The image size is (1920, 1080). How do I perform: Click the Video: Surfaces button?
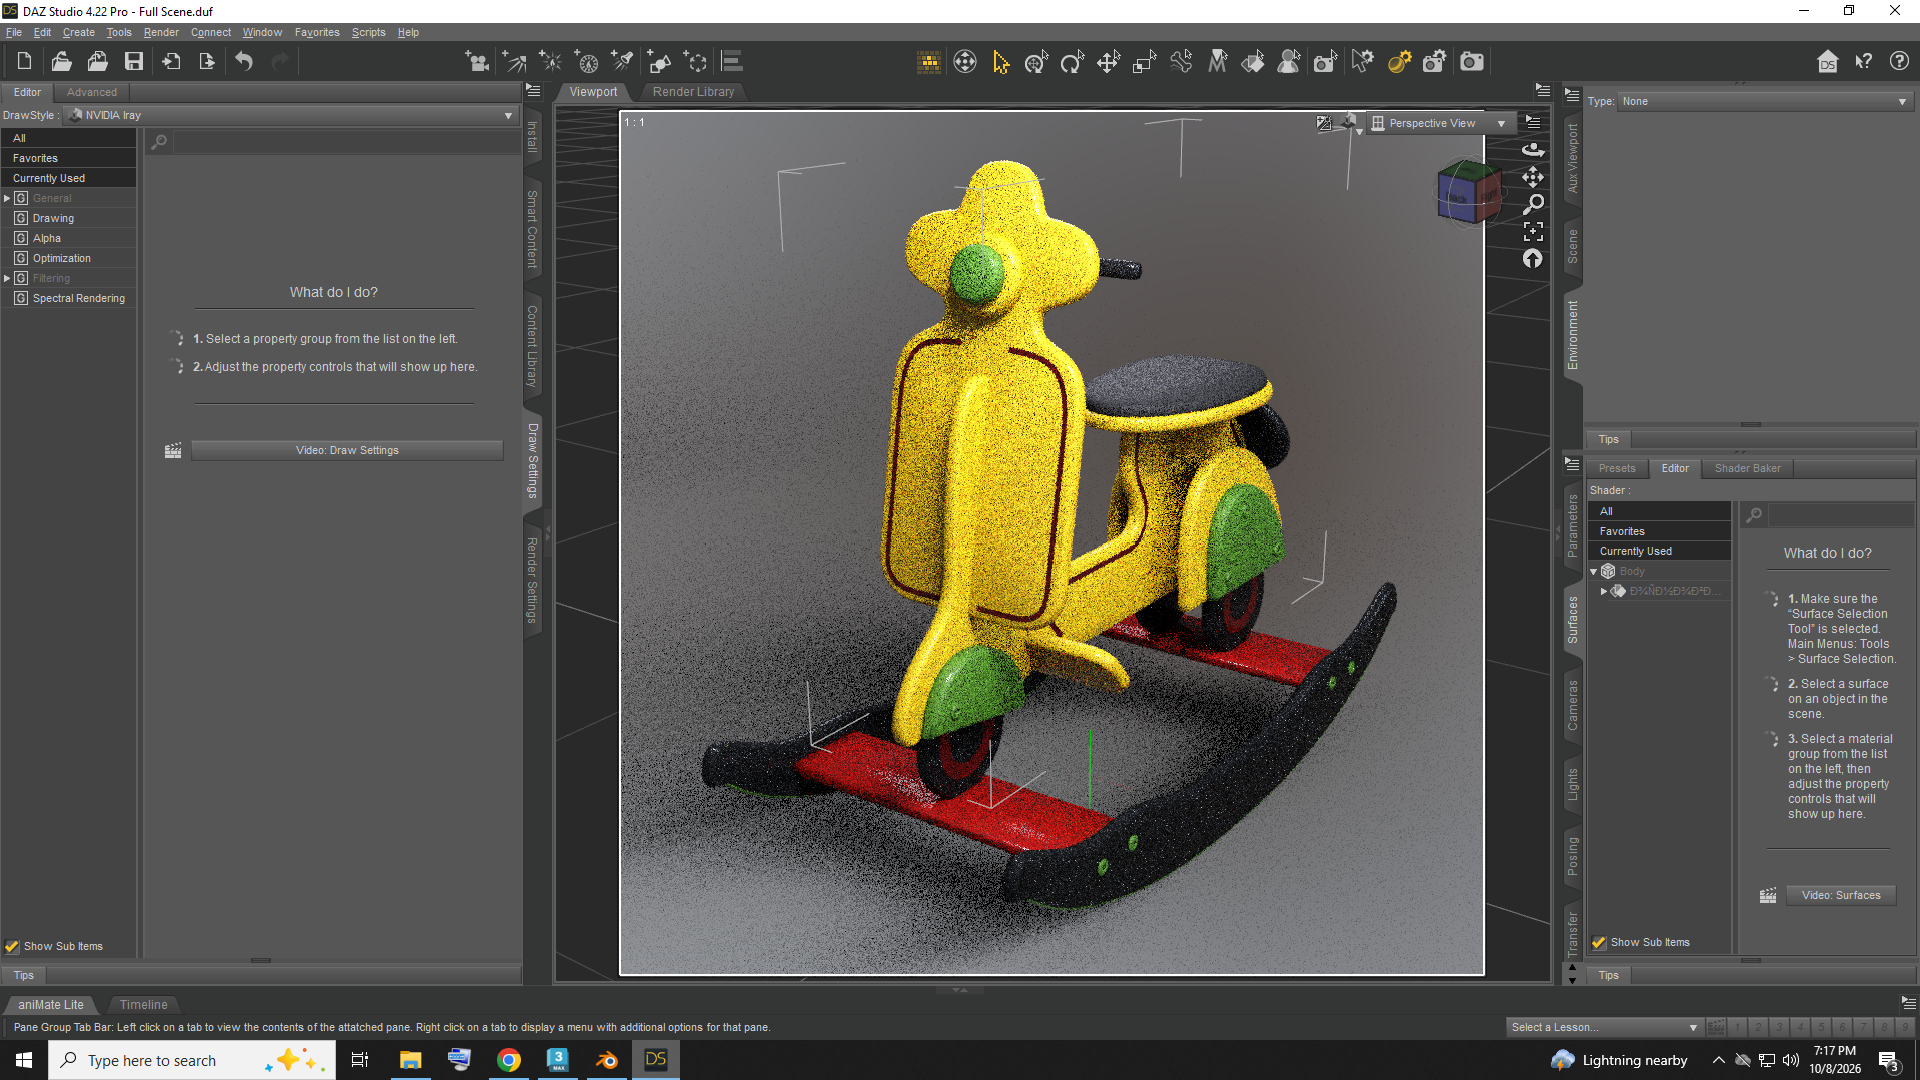coord(1841,895)
